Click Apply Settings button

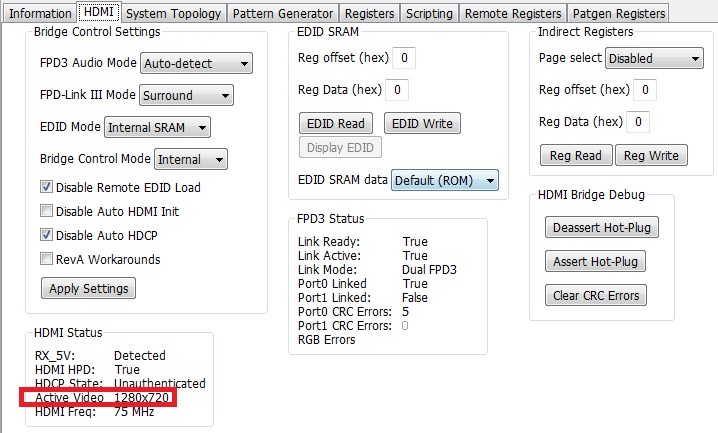(x=88, y=288)
